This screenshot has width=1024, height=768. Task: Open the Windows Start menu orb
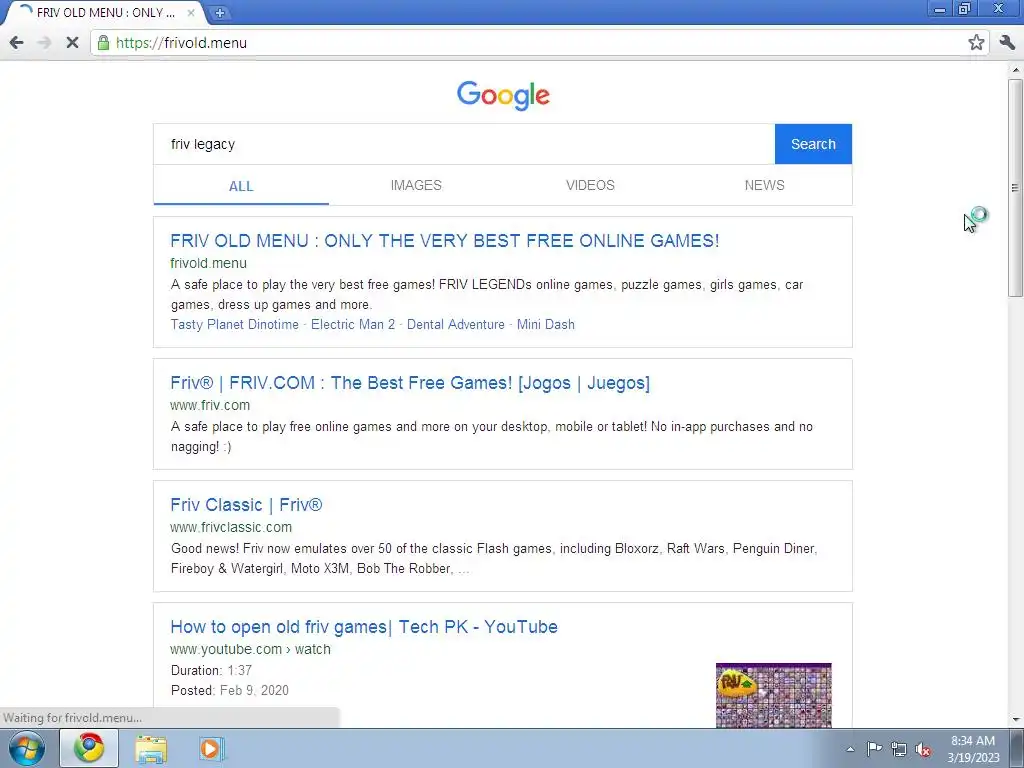[27, 749]
